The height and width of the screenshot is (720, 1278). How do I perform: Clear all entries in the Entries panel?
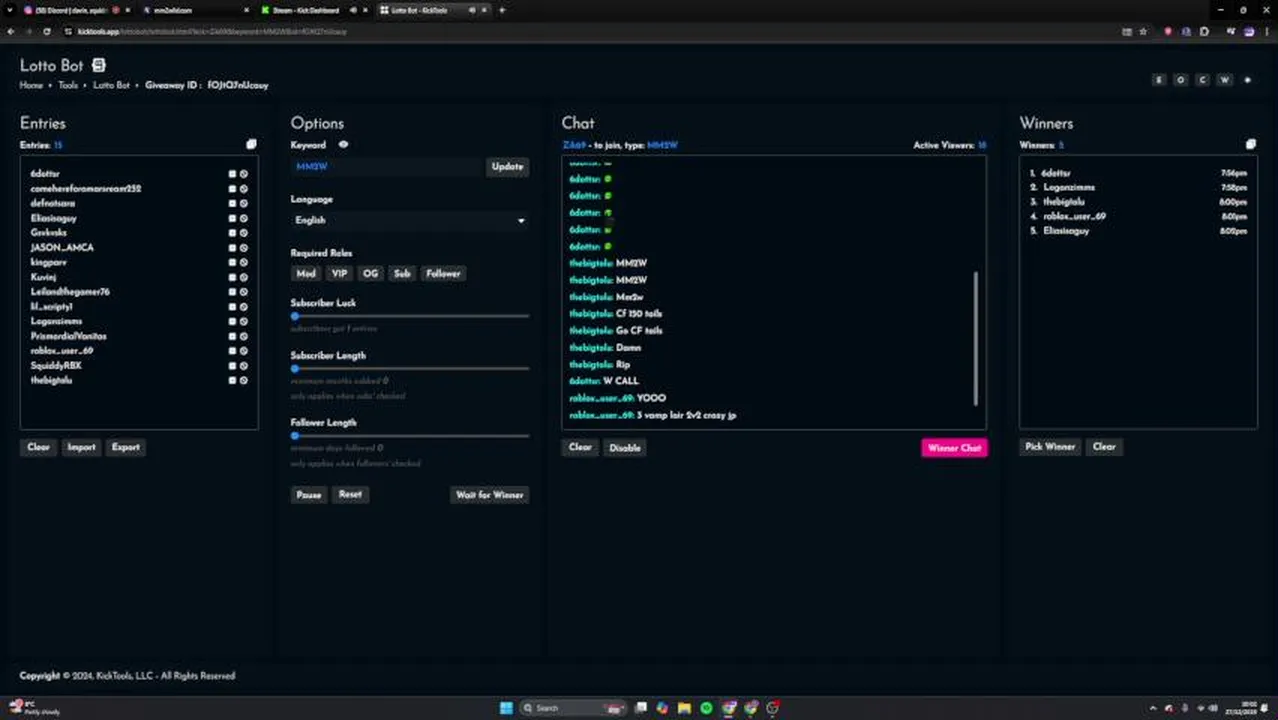38,447
